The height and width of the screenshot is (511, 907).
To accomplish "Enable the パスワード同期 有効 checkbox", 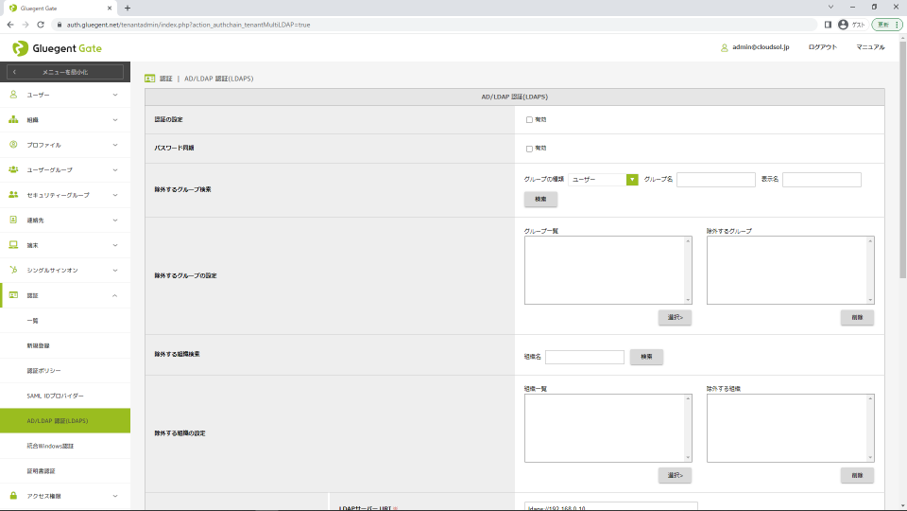I will pos(529,148).
